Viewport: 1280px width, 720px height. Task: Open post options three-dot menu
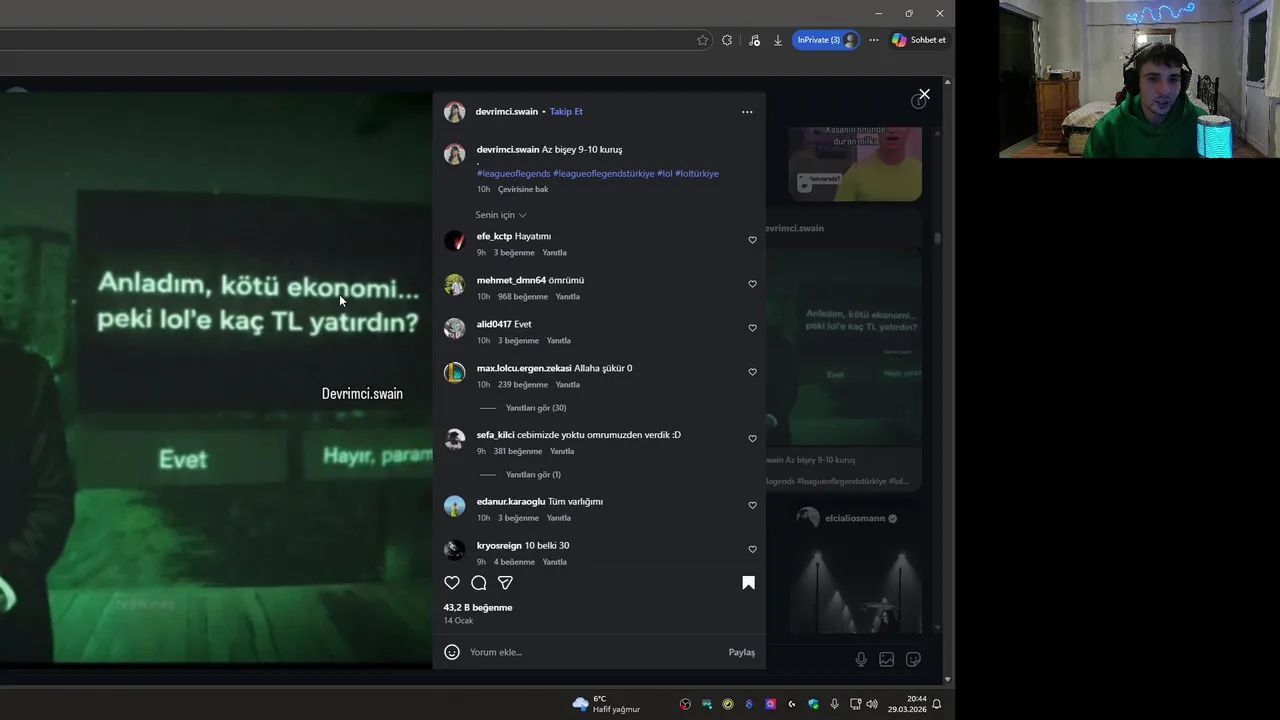pos(747,112)
